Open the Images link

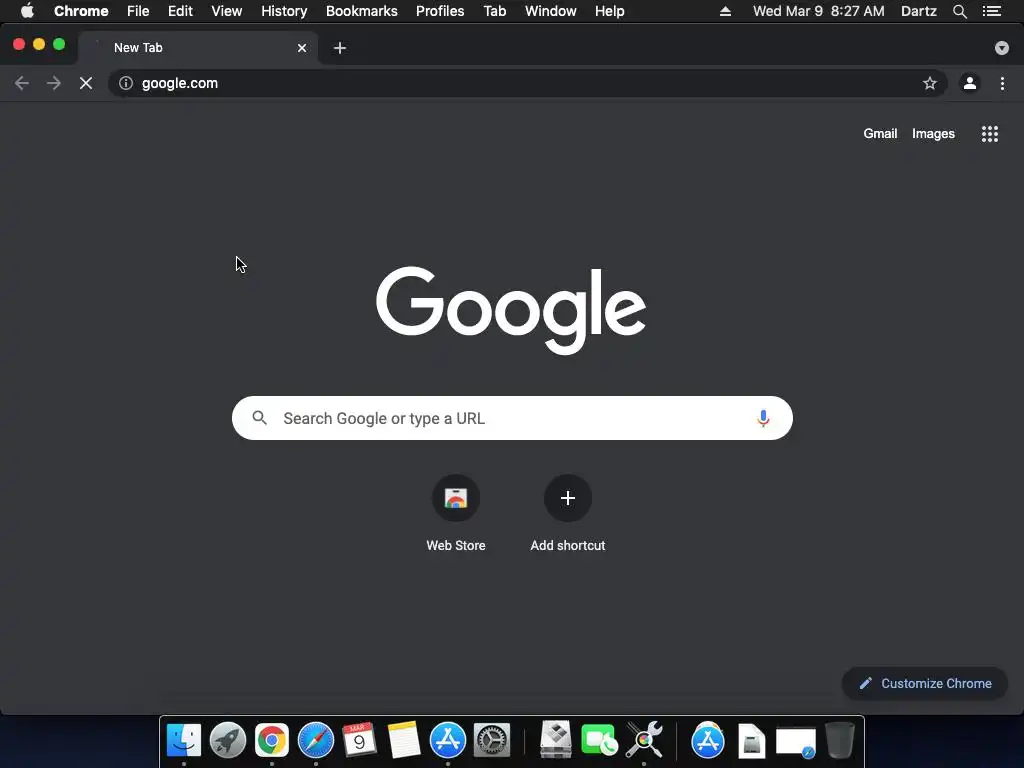coord(933,134)
